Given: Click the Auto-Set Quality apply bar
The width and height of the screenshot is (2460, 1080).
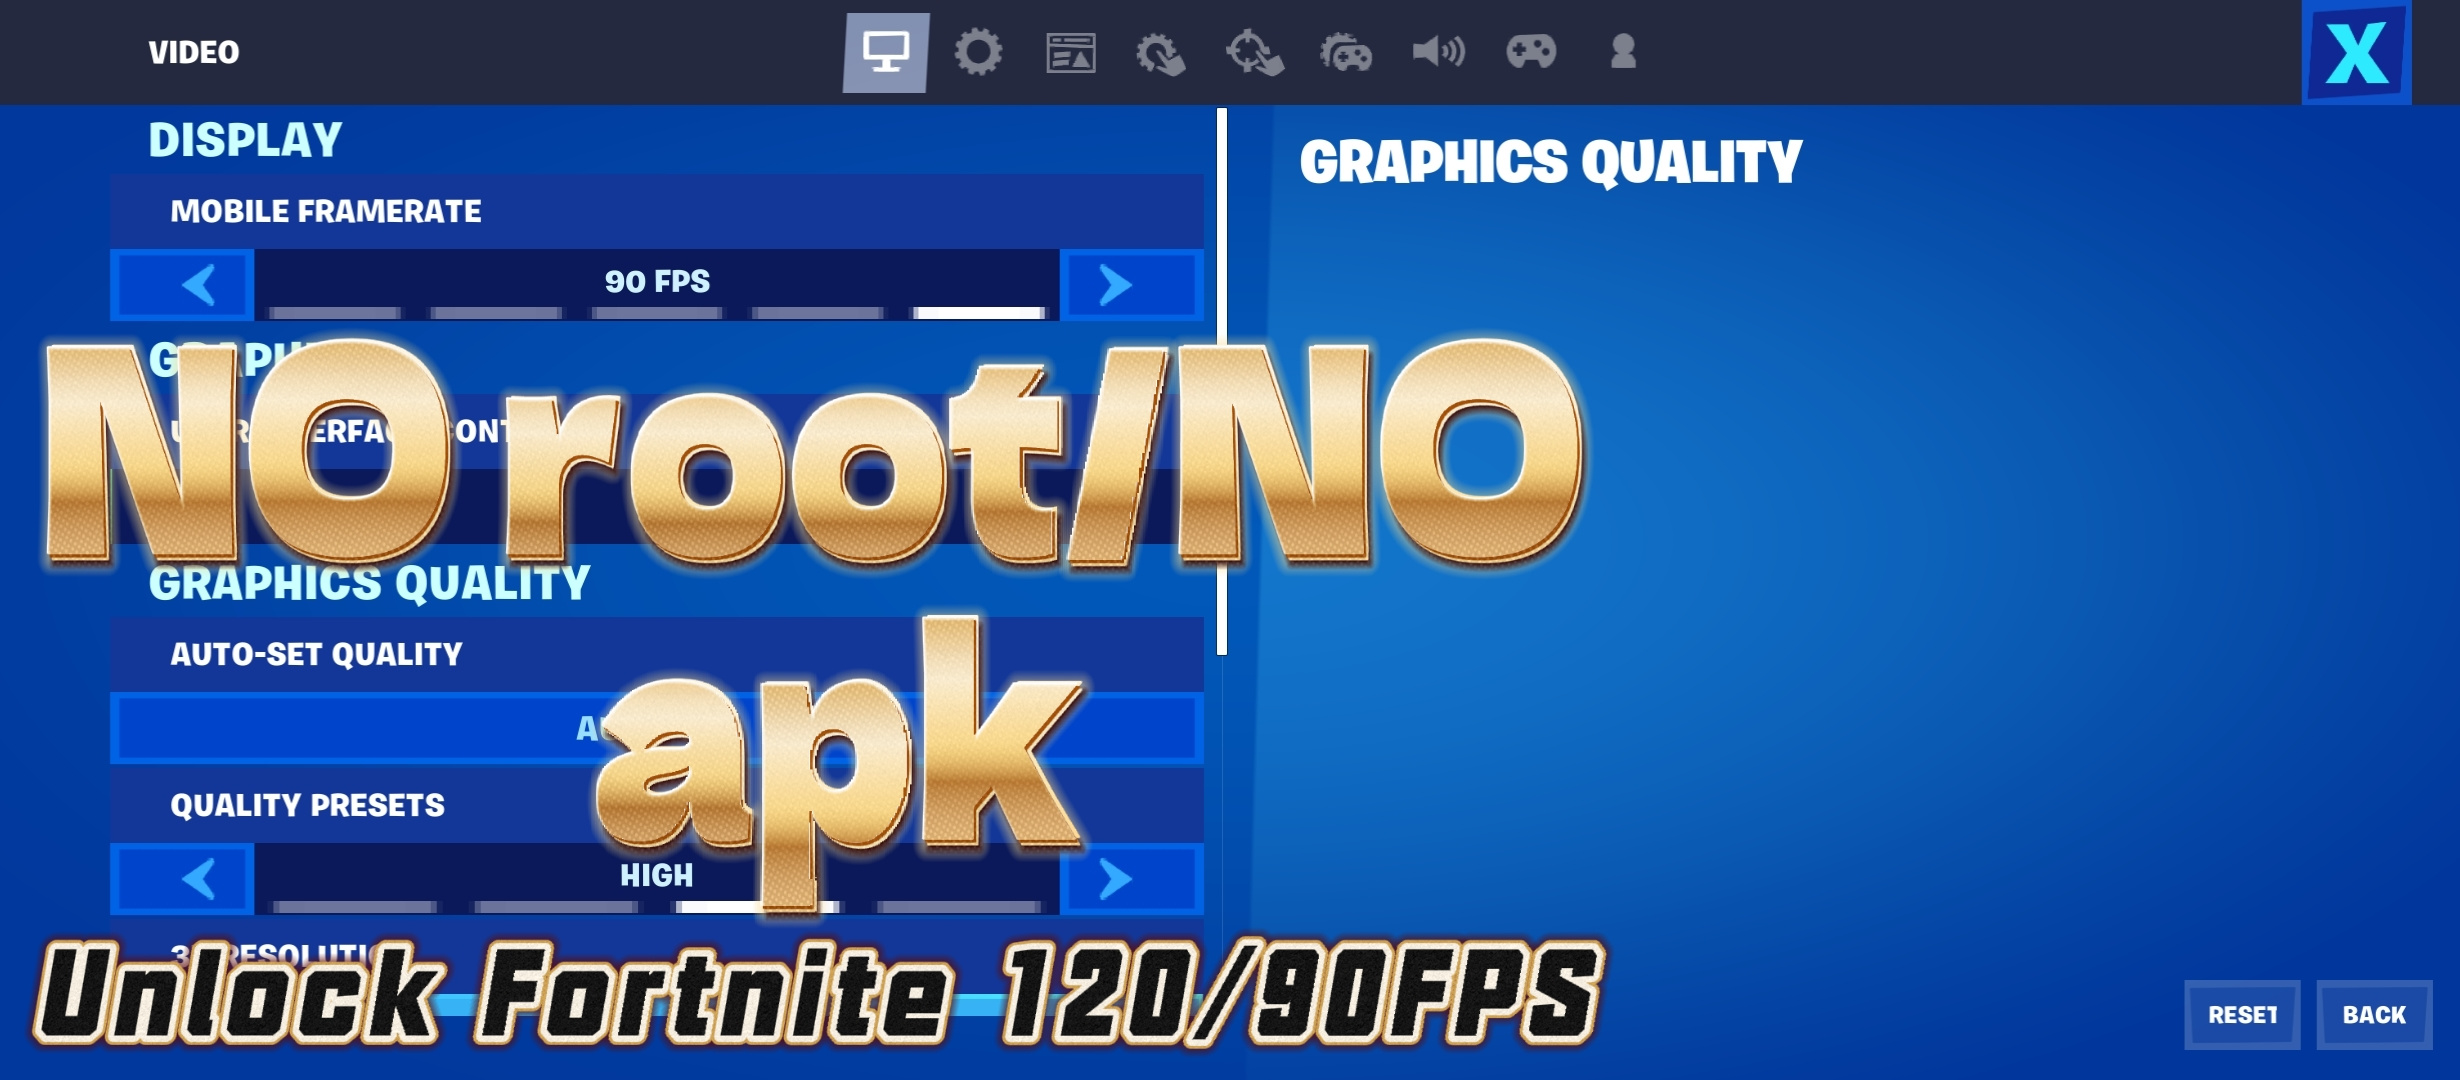Looking at the screenshot, I should 657,728.
